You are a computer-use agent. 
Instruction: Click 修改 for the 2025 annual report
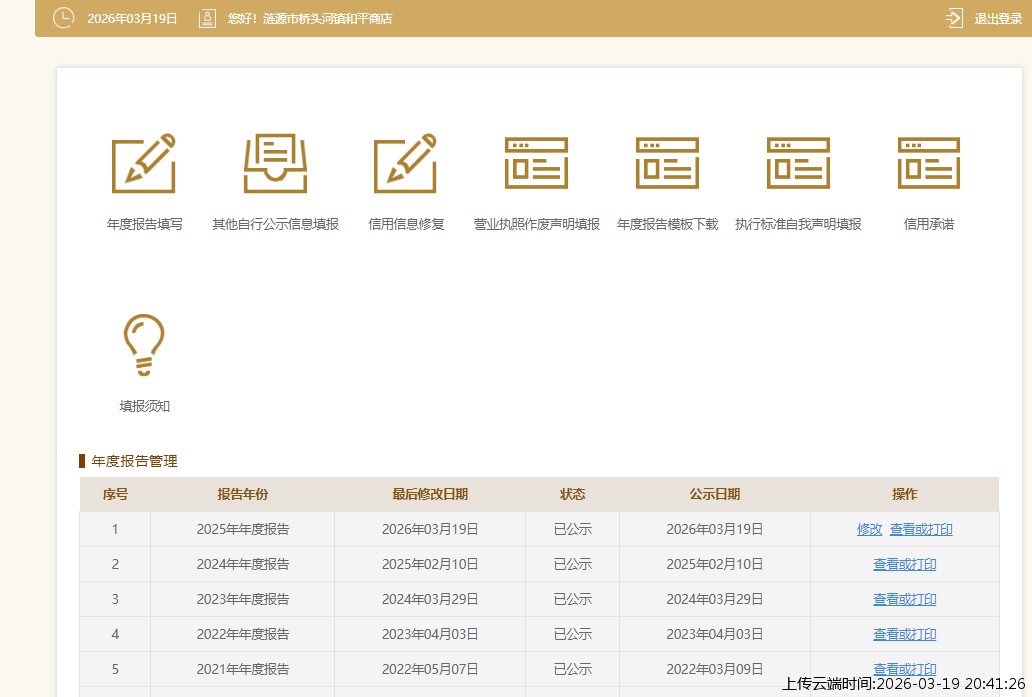tap(869, 529)
